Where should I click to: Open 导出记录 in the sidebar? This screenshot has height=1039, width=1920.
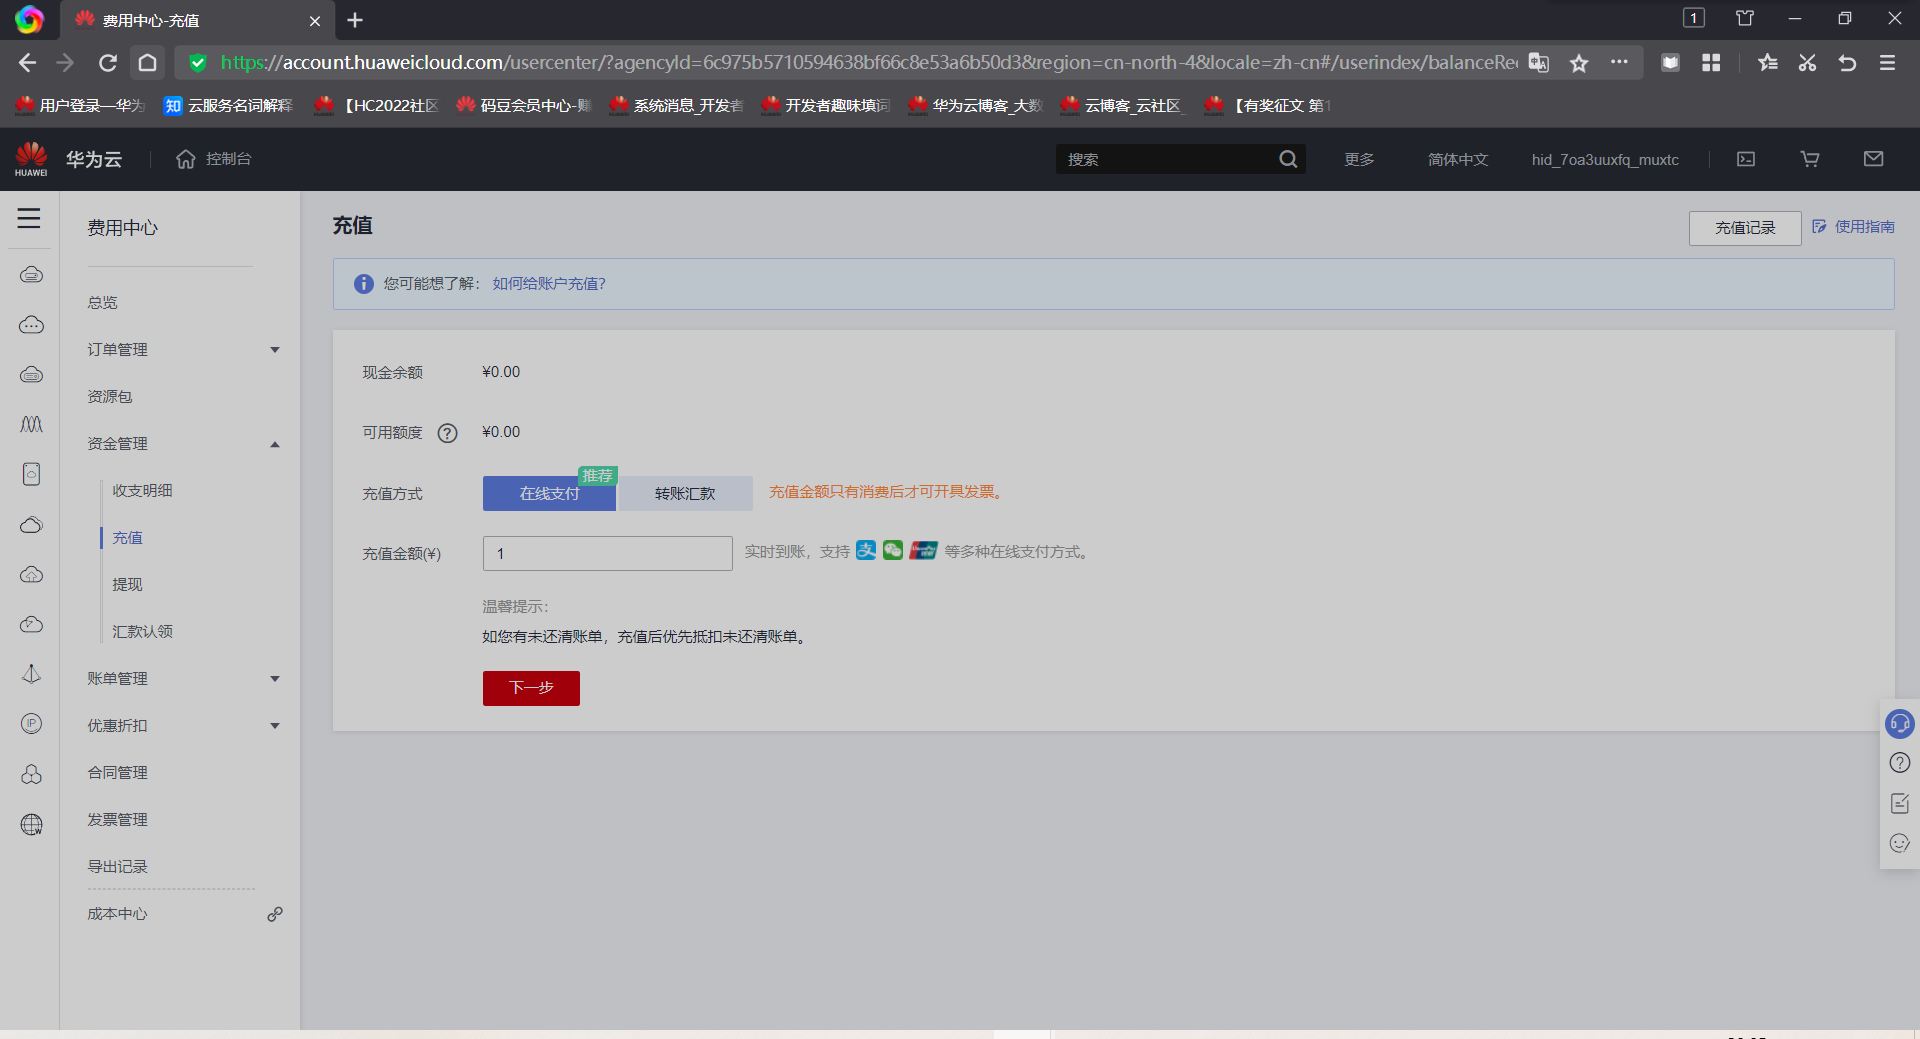pyautogui.click(x=117, y=867)
